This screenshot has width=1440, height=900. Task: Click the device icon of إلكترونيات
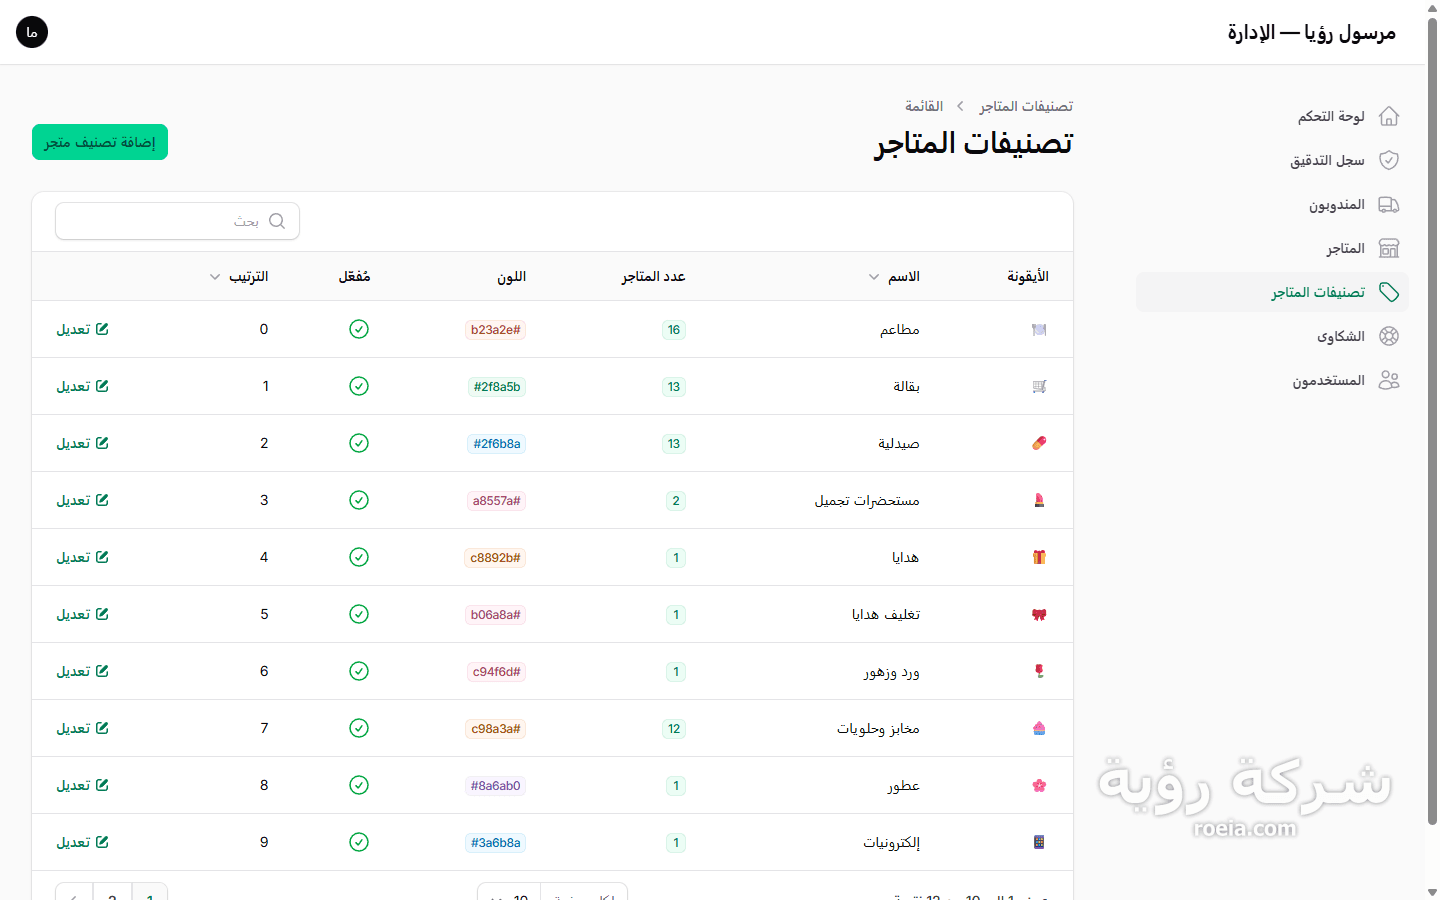click(x=1039, y=842)
